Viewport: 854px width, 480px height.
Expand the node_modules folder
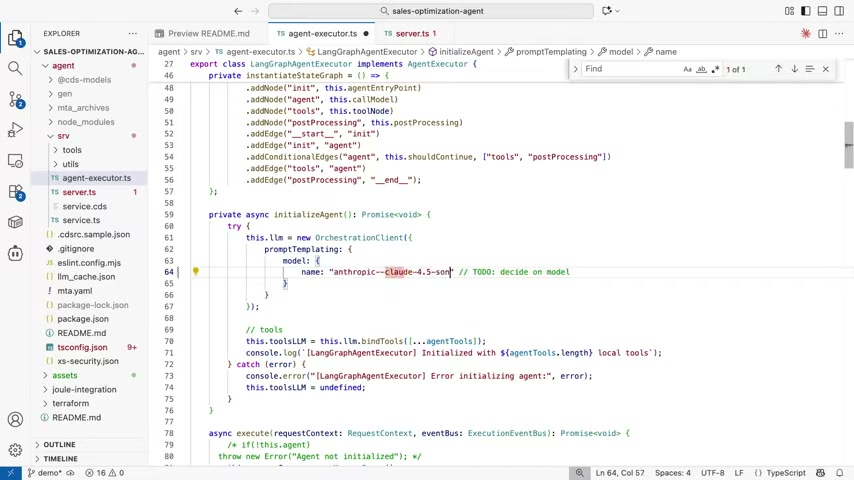click(x=51, y=122)
